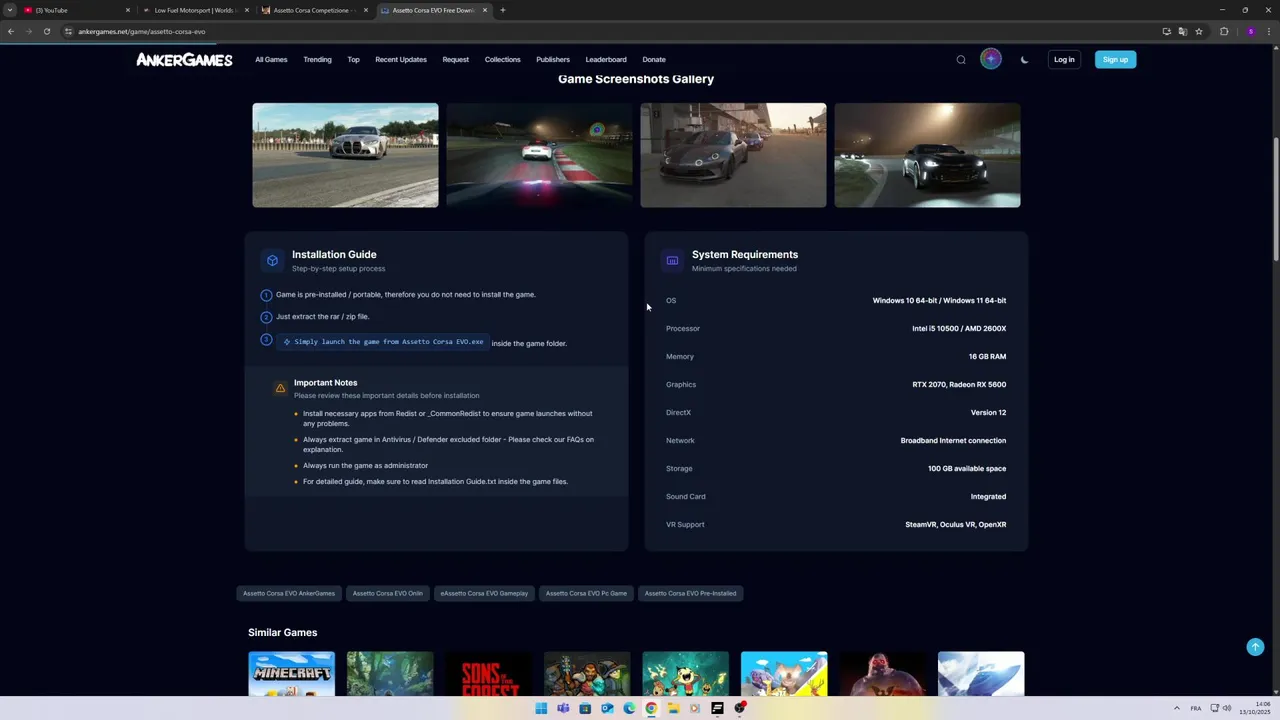Viewport: 1280px width, 720px height.
Task: Open Top games page
Action: point(353,60)
